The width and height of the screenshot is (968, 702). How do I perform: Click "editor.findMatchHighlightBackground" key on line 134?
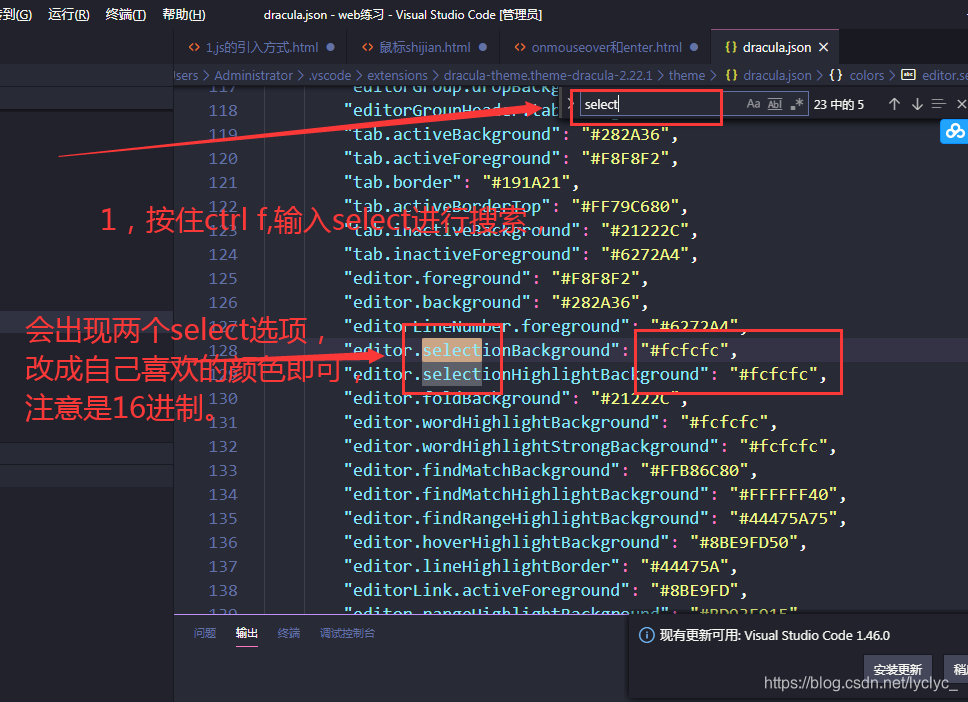(x=526, y=495)
